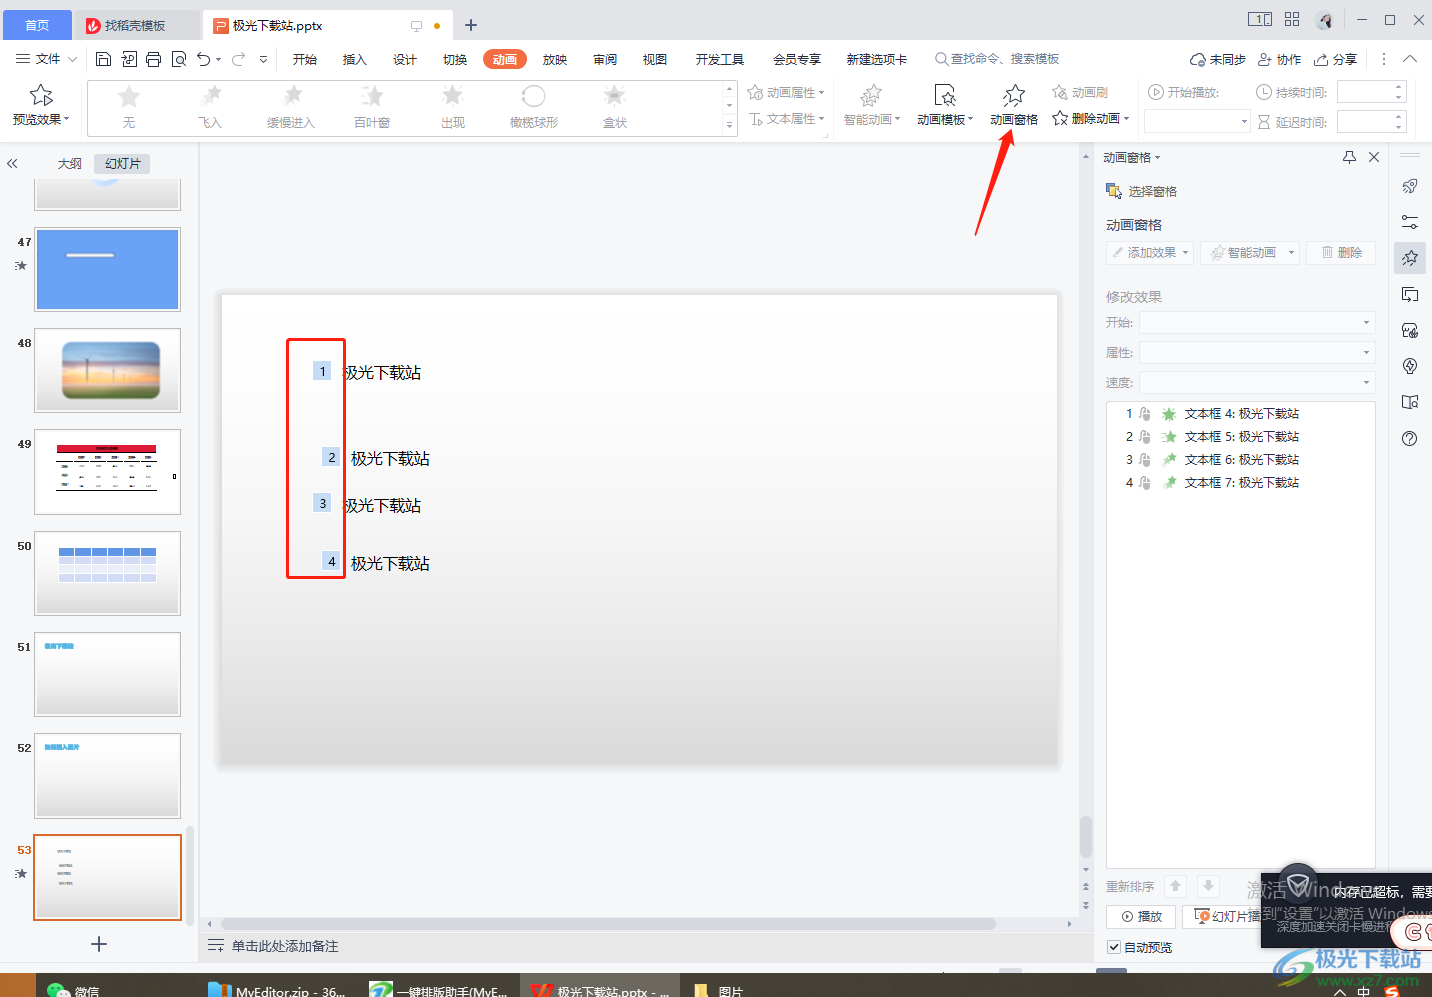Click the slide transition icon in sidebar

[x=1410, y=294]
